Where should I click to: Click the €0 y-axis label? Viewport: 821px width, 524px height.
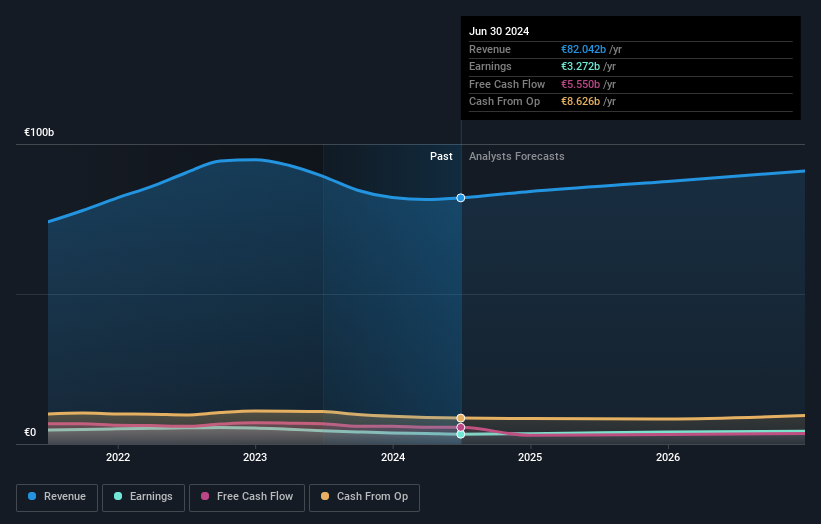[x=30, y=432]
